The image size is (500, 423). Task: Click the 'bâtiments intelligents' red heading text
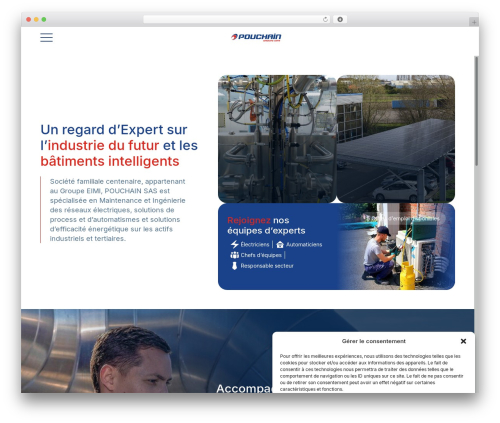[110, 161]
